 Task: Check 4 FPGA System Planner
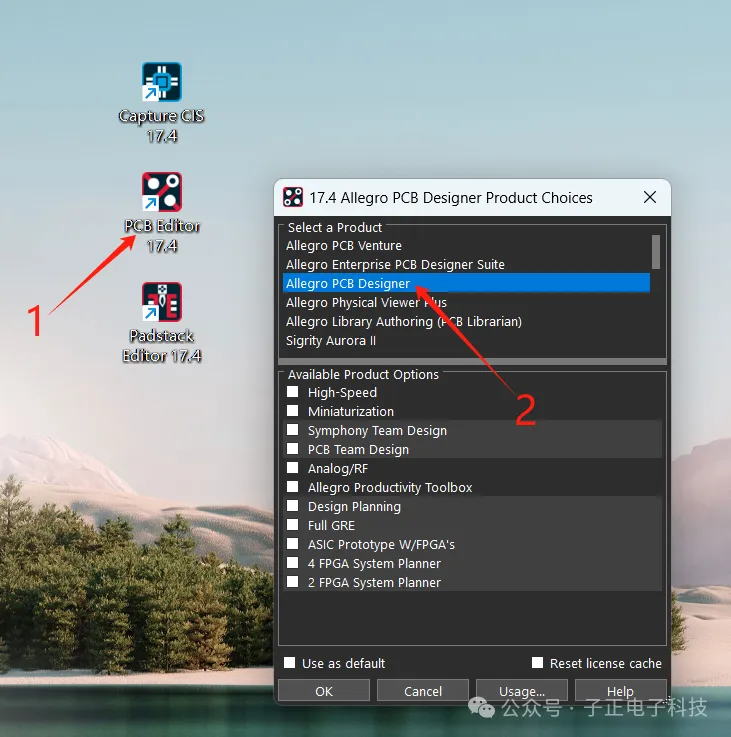click(x=292, y=563)
